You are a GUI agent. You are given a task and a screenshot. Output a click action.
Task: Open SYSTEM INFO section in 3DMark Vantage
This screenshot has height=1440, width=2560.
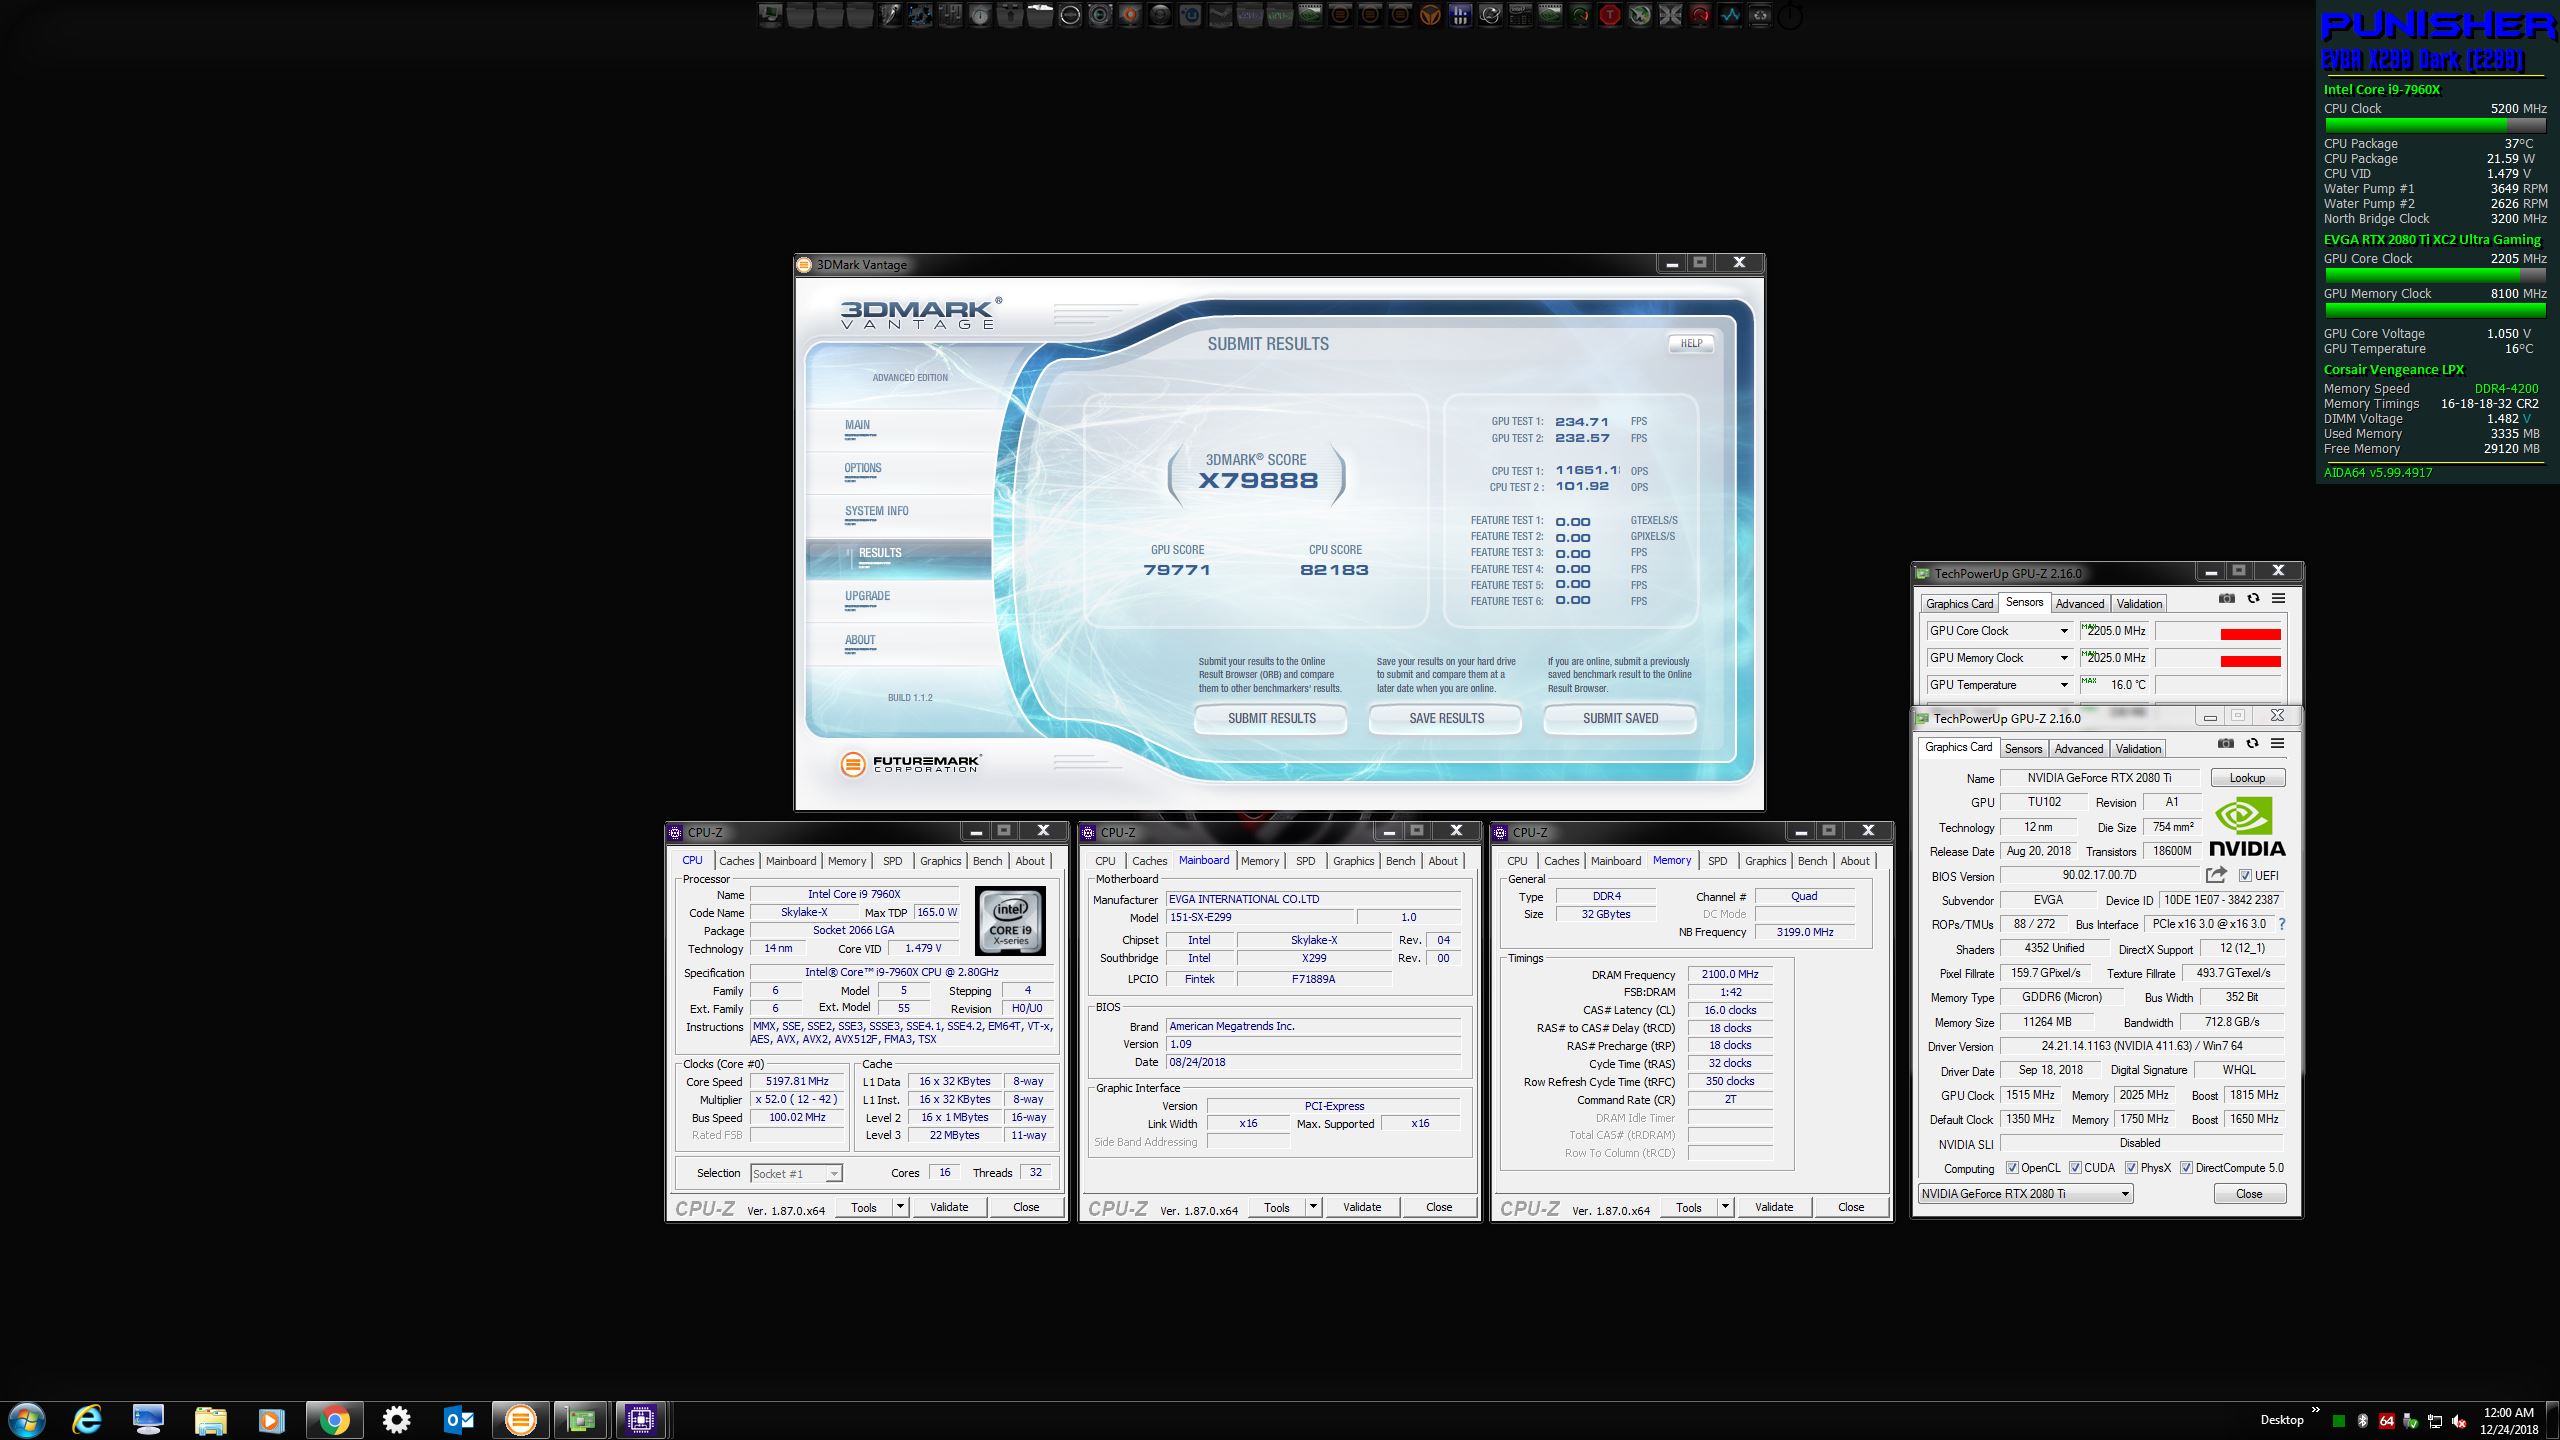pyautogui.click(x=876, y=511)
